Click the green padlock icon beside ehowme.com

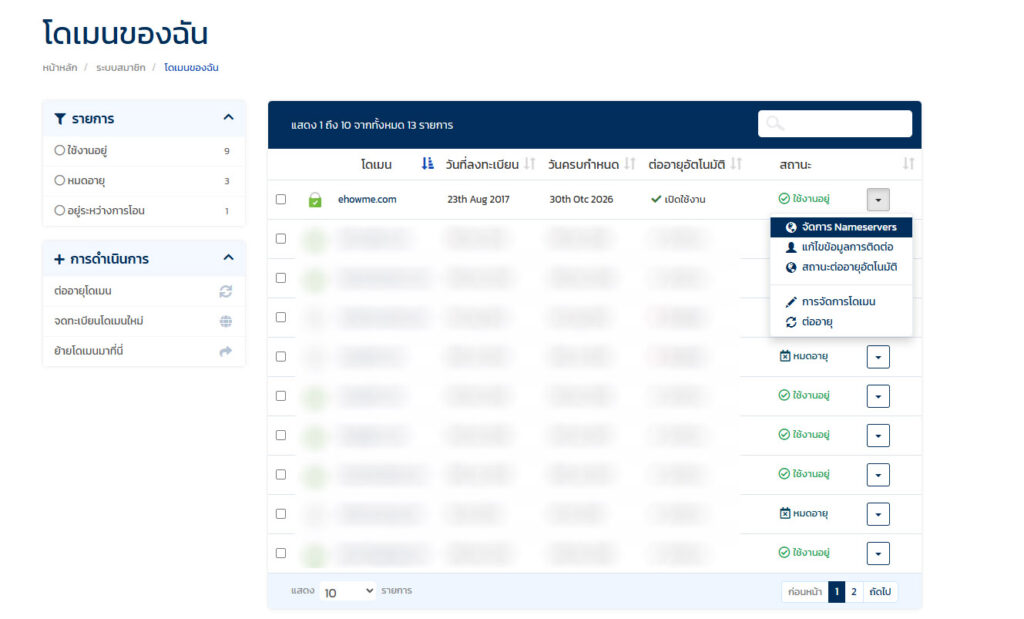pos(315,200)
